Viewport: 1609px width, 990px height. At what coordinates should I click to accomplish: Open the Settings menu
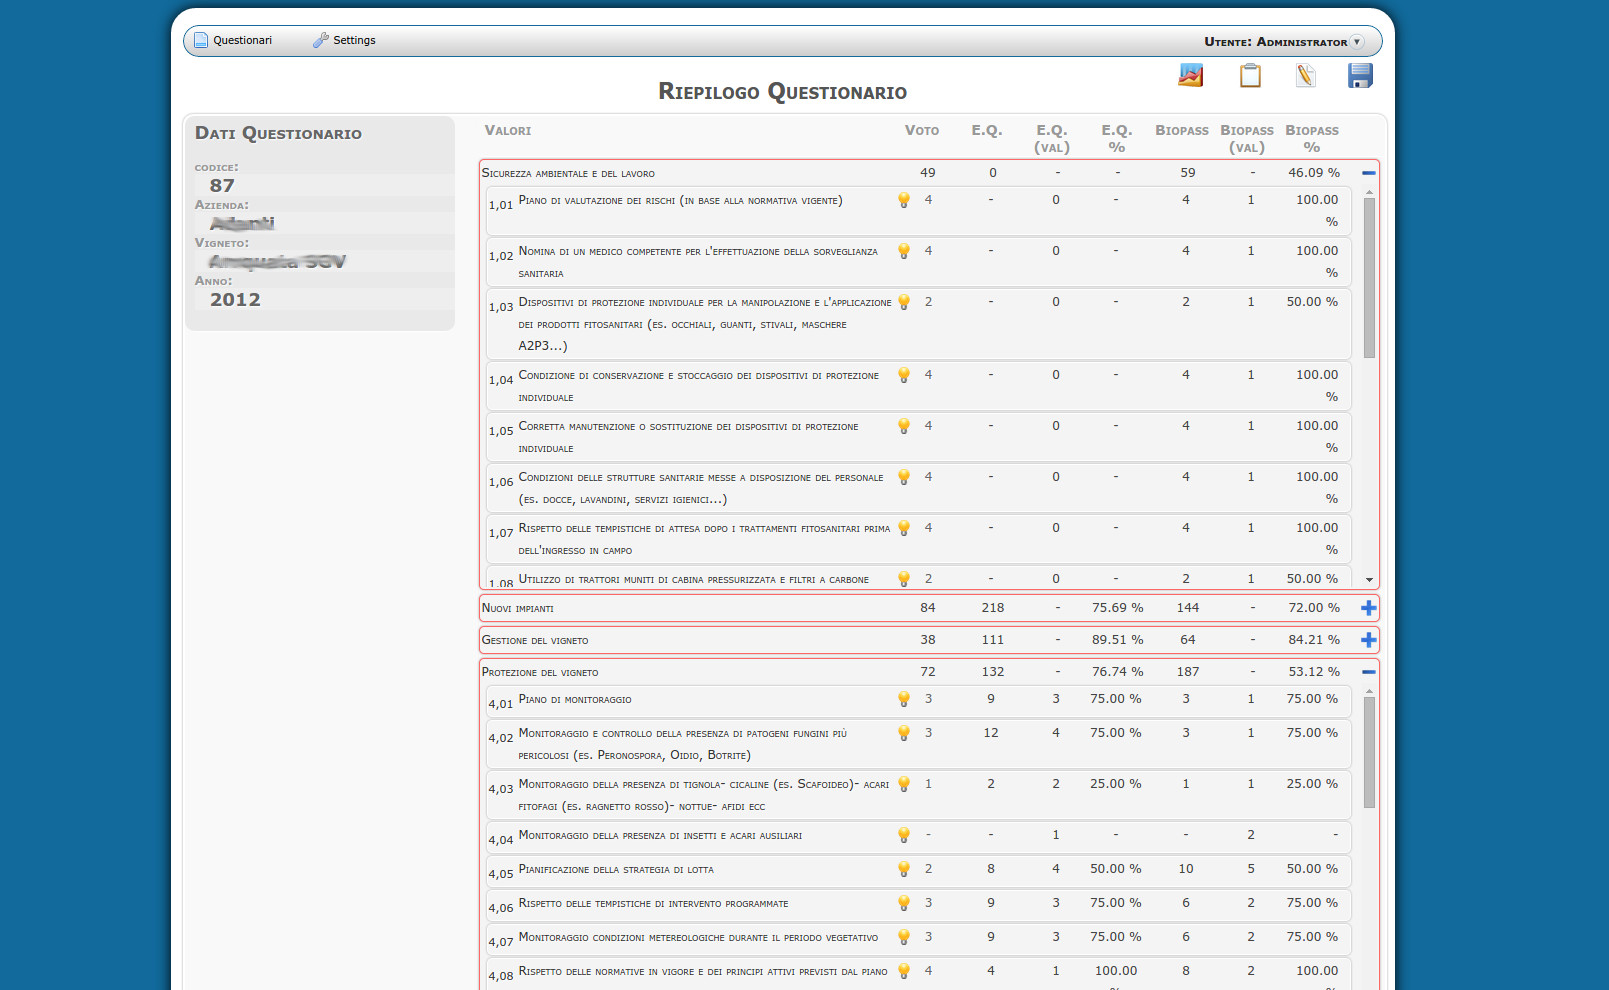[345, 41]
